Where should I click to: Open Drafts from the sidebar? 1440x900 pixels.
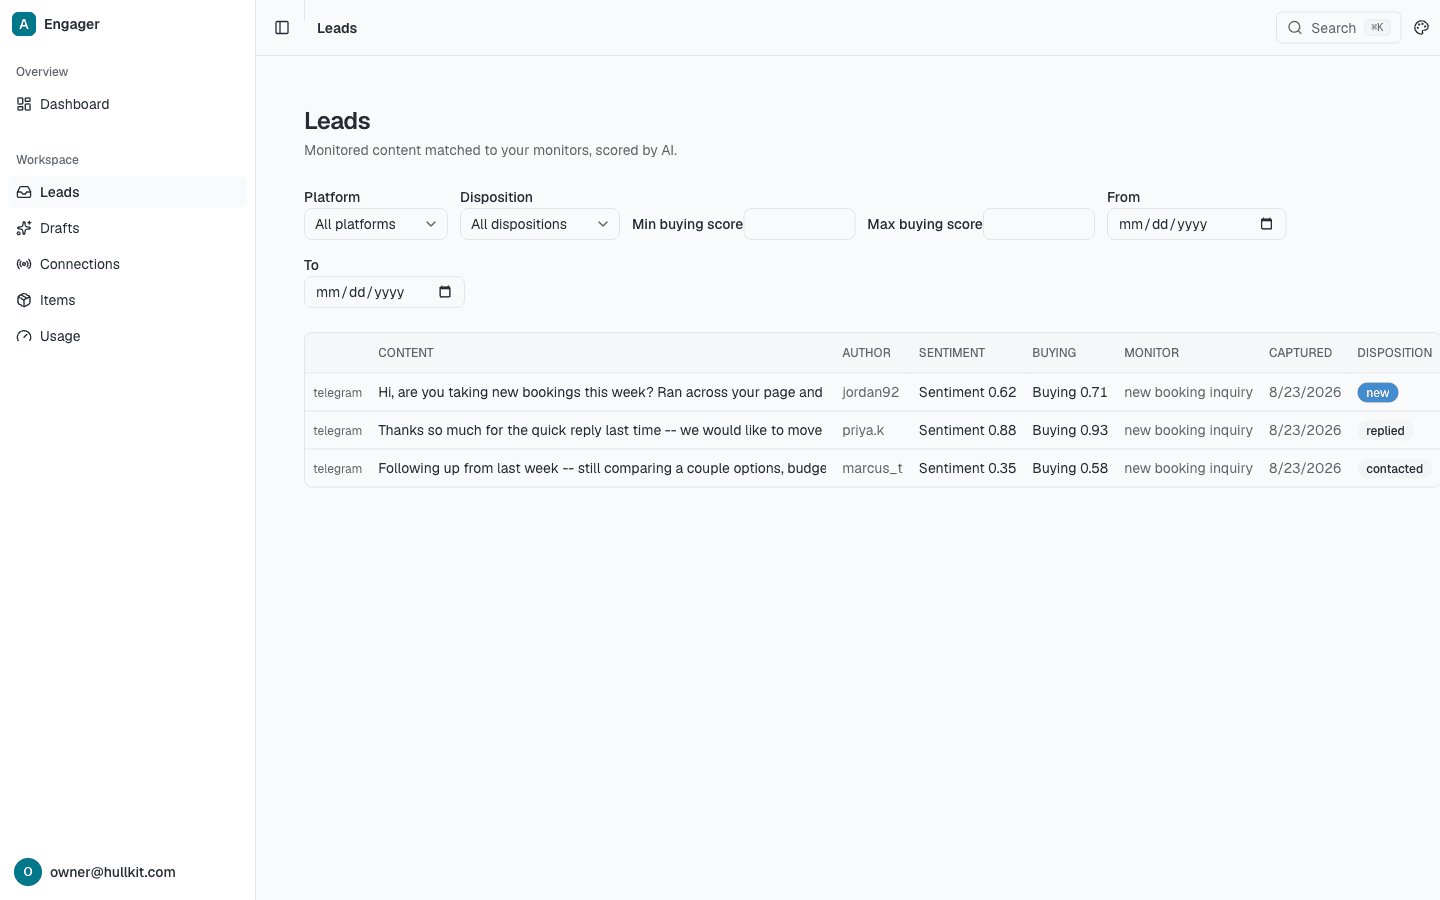pyautogui.click(x=127, y=228)
